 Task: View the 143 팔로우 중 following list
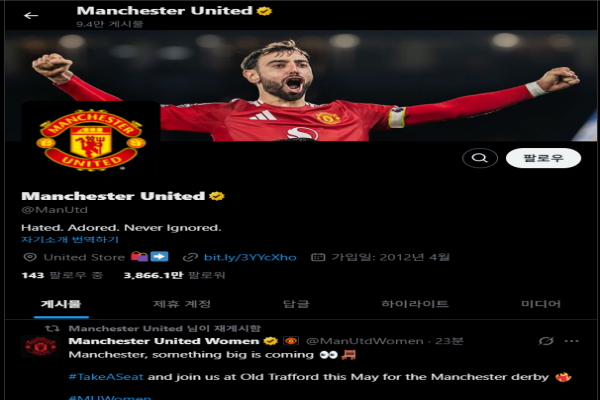coord(62,275)
